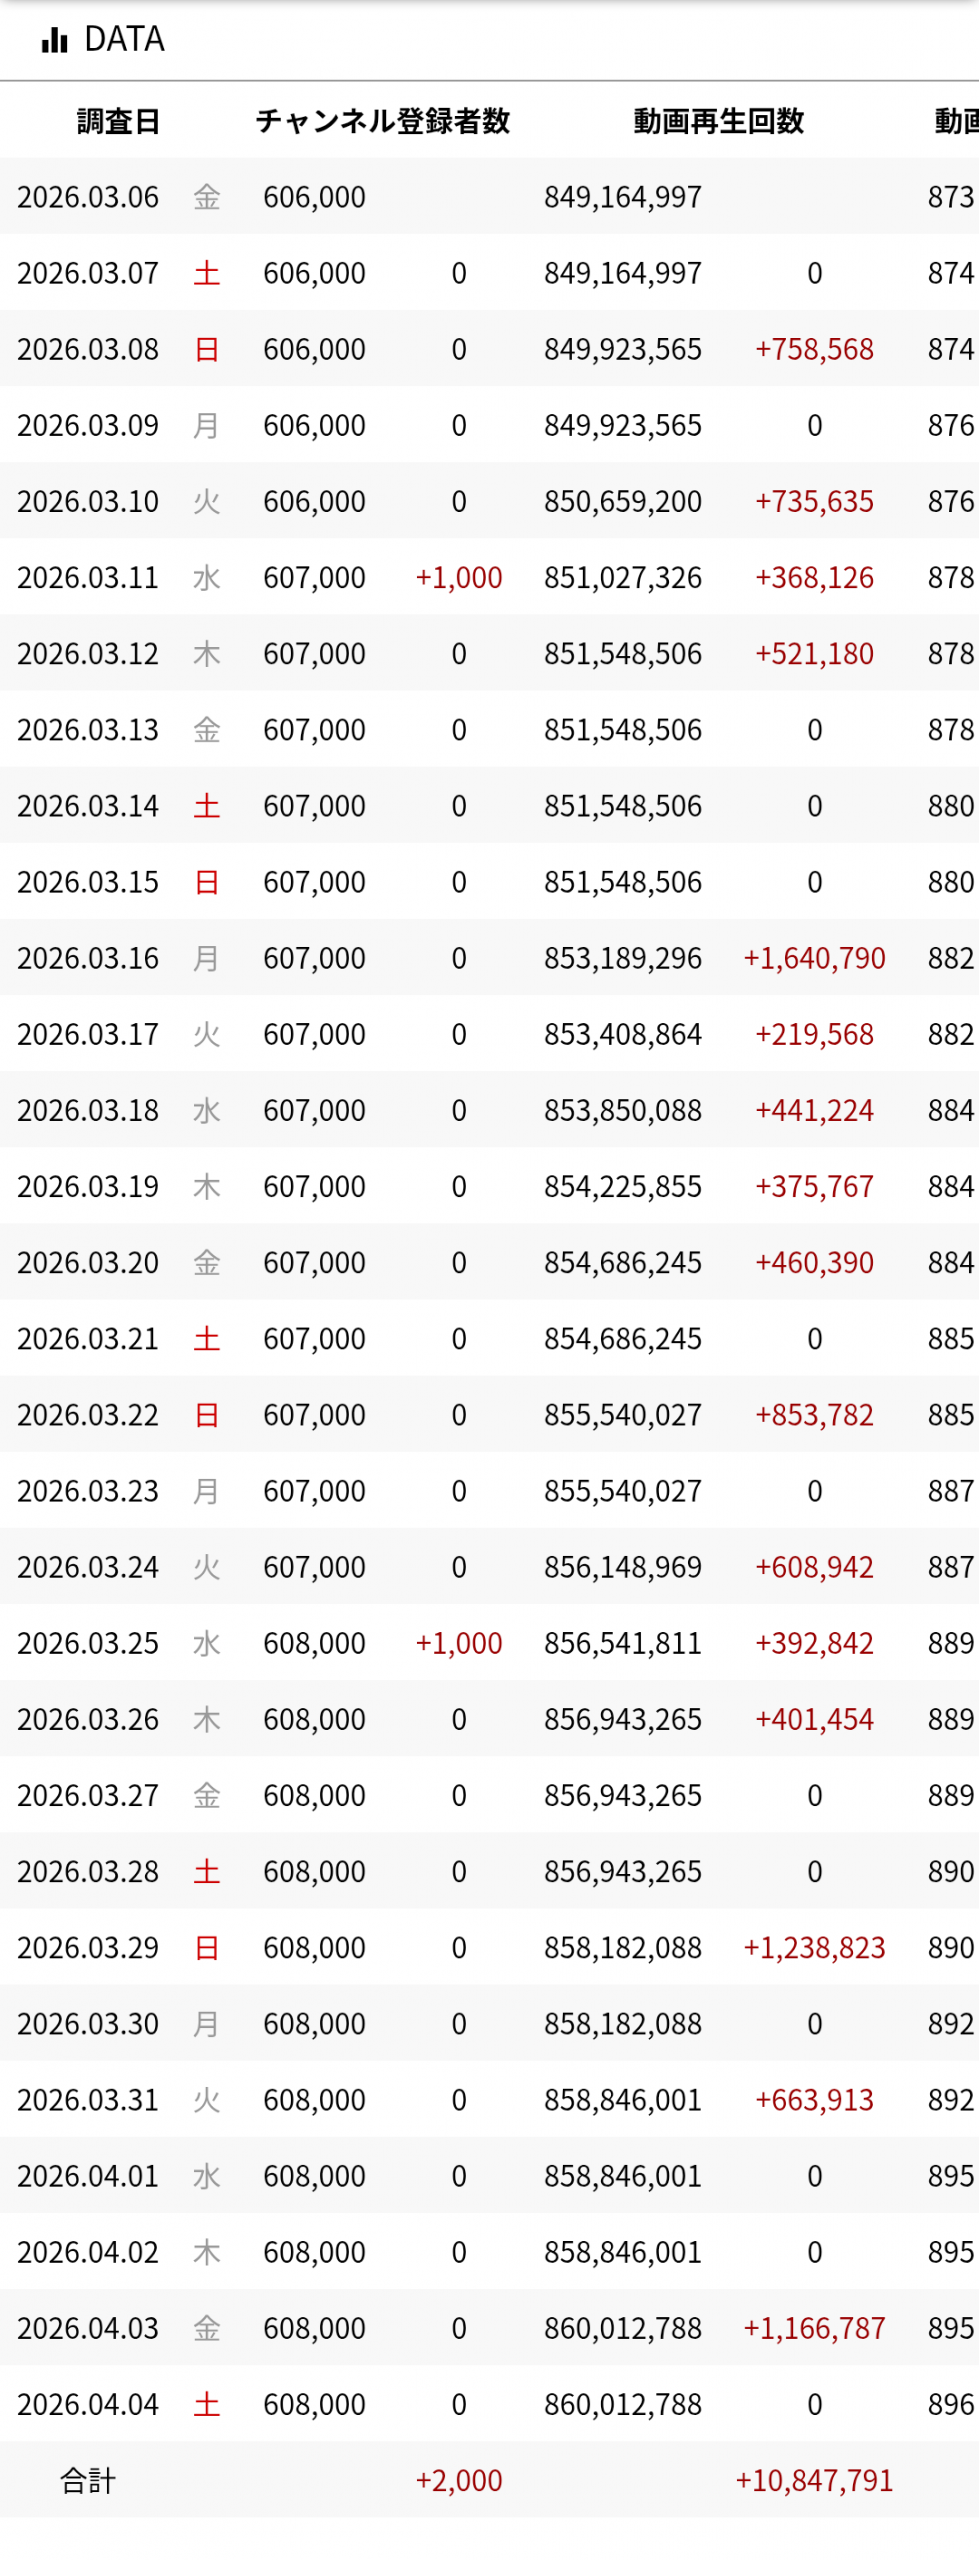Click the +10,847,791 total views value
Screen dimensions: 979x2560
[x=813, y=2479]
